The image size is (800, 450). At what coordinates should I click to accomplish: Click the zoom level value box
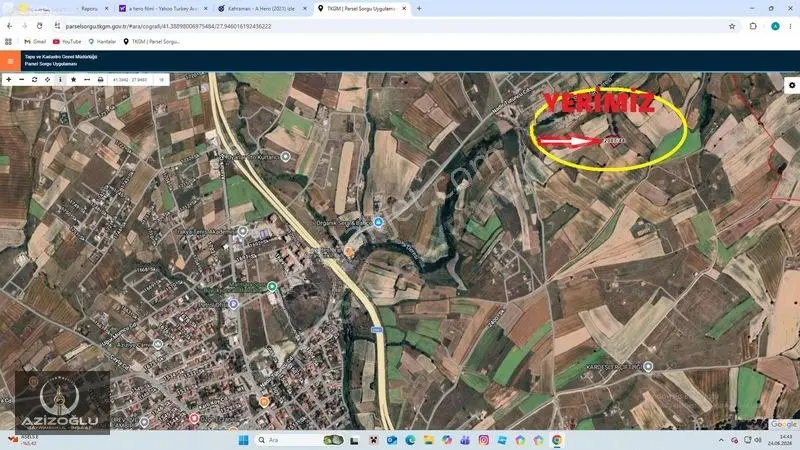(161, 80)
